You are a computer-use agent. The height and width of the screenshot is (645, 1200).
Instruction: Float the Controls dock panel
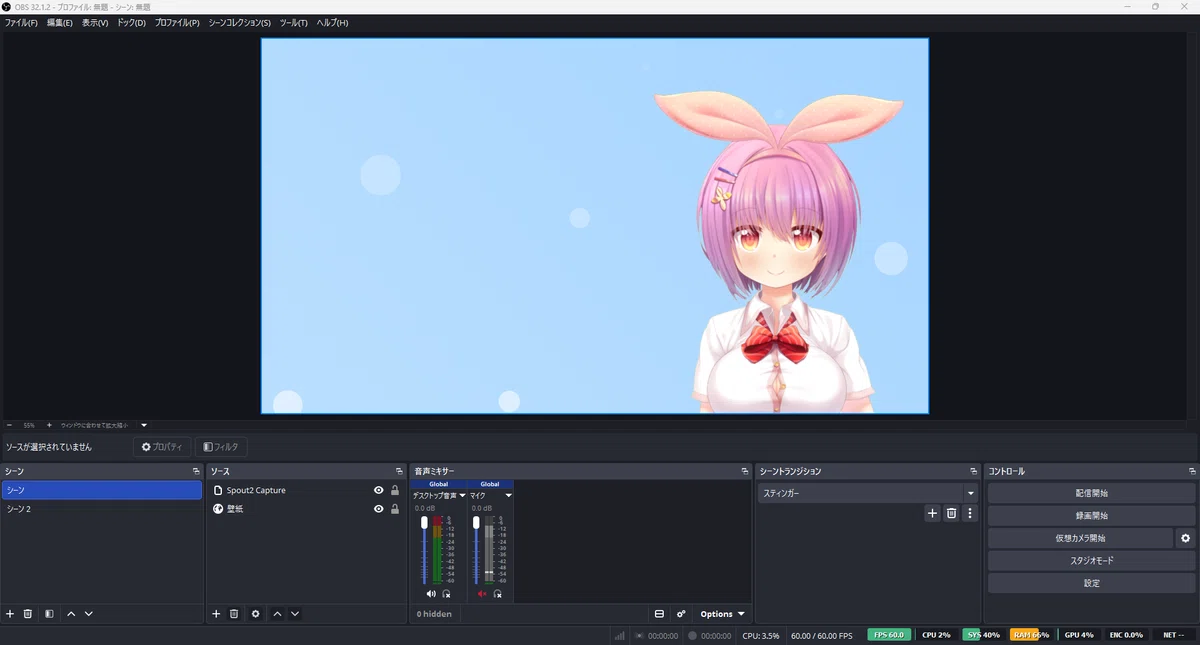click(1192, 471)
